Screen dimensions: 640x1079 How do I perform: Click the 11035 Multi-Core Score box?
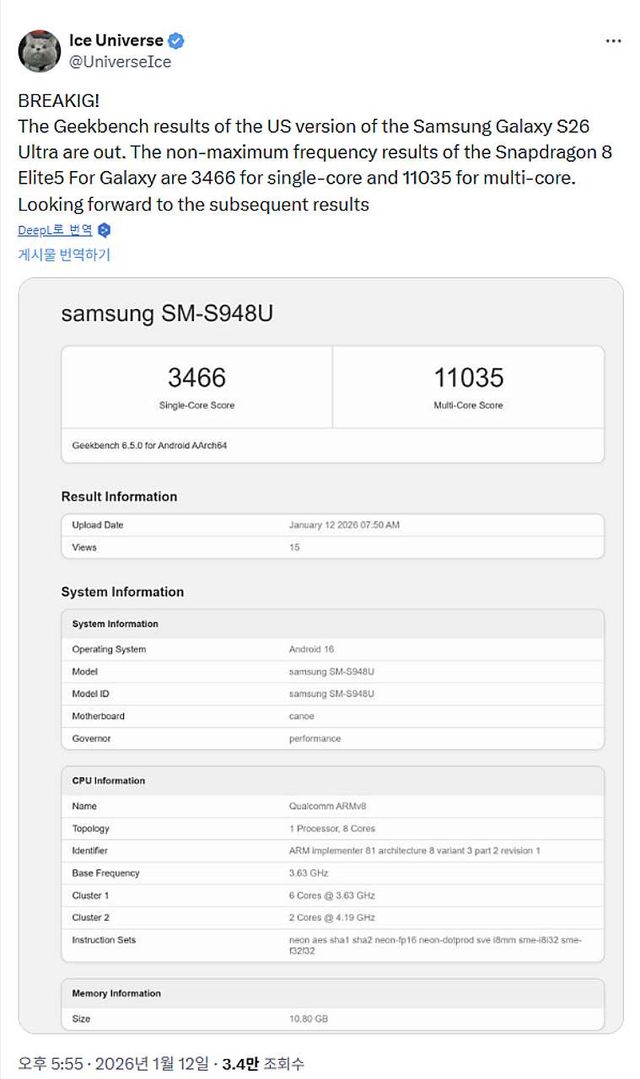[468, 387]
